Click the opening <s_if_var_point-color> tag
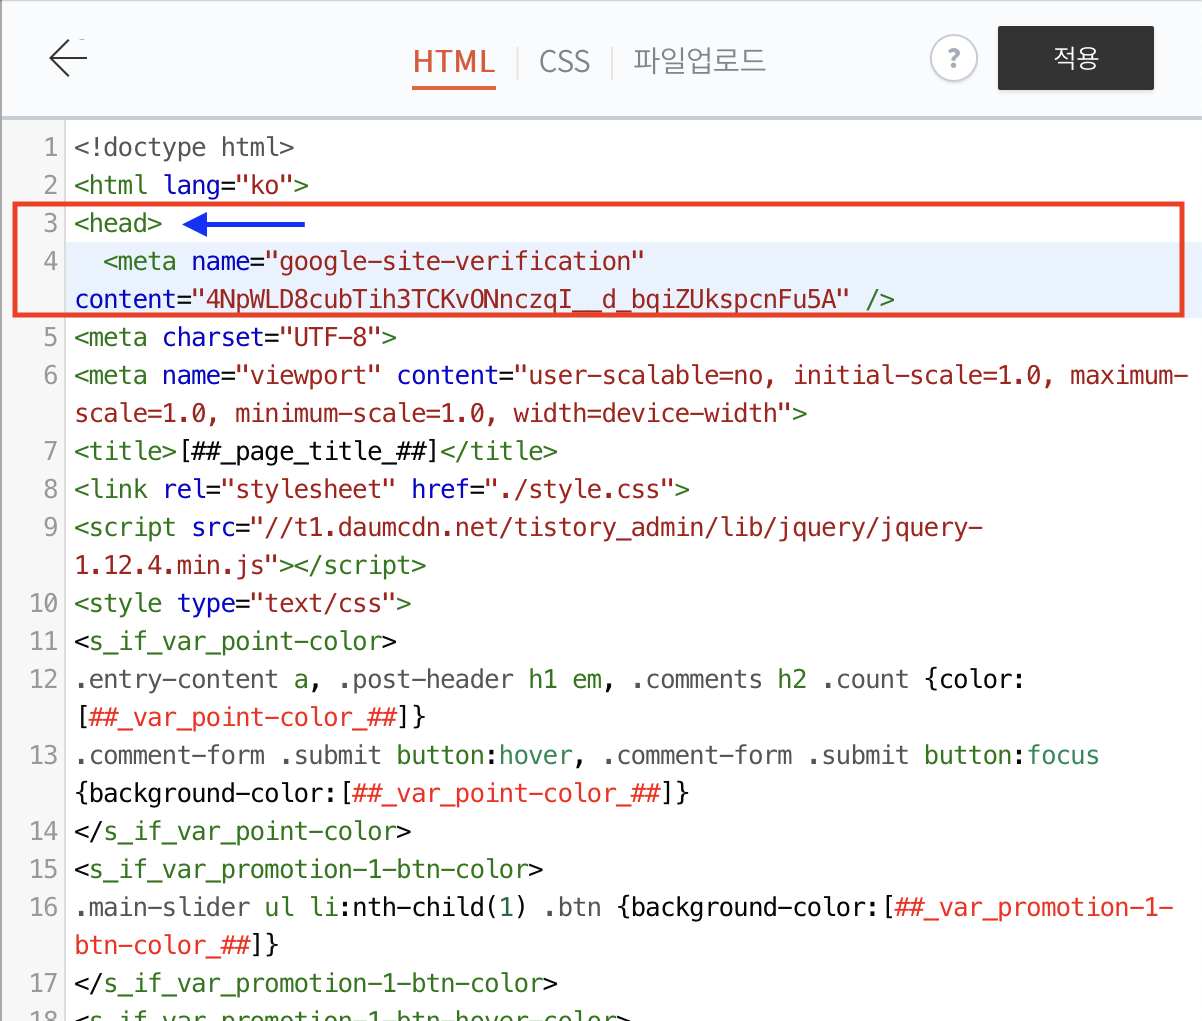This screenshot has width=1202, height=1021. pos(235,641)
